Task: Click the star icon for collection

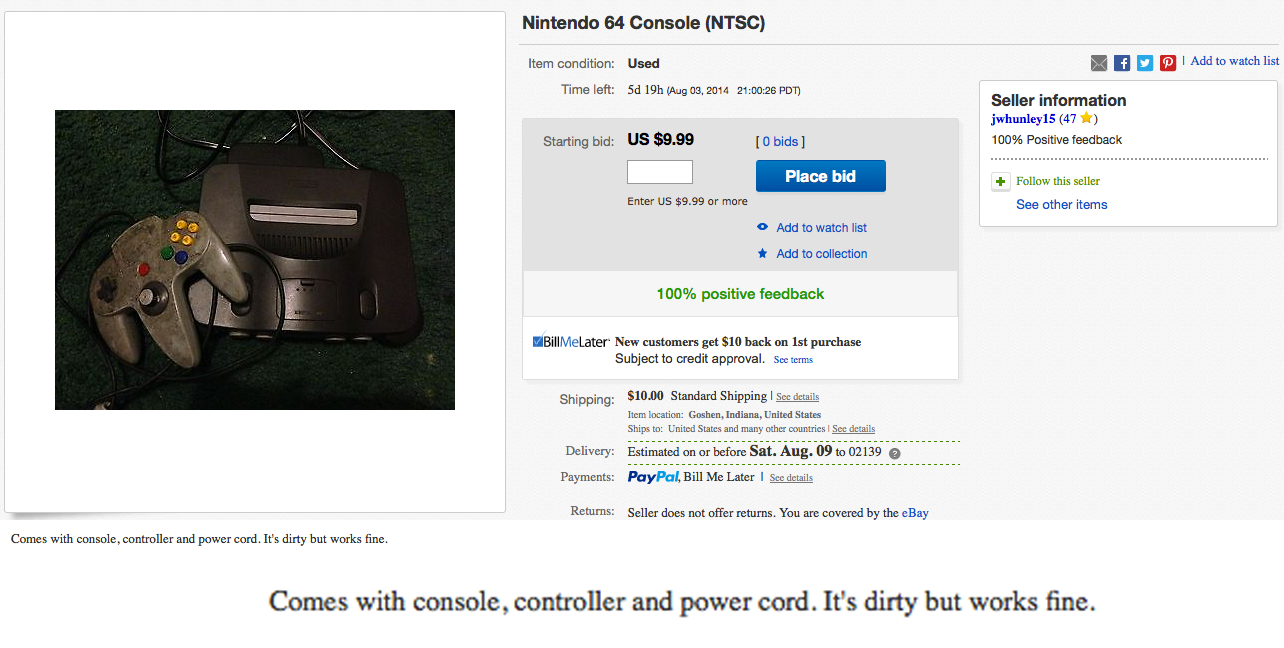Action: click(762, 253)
